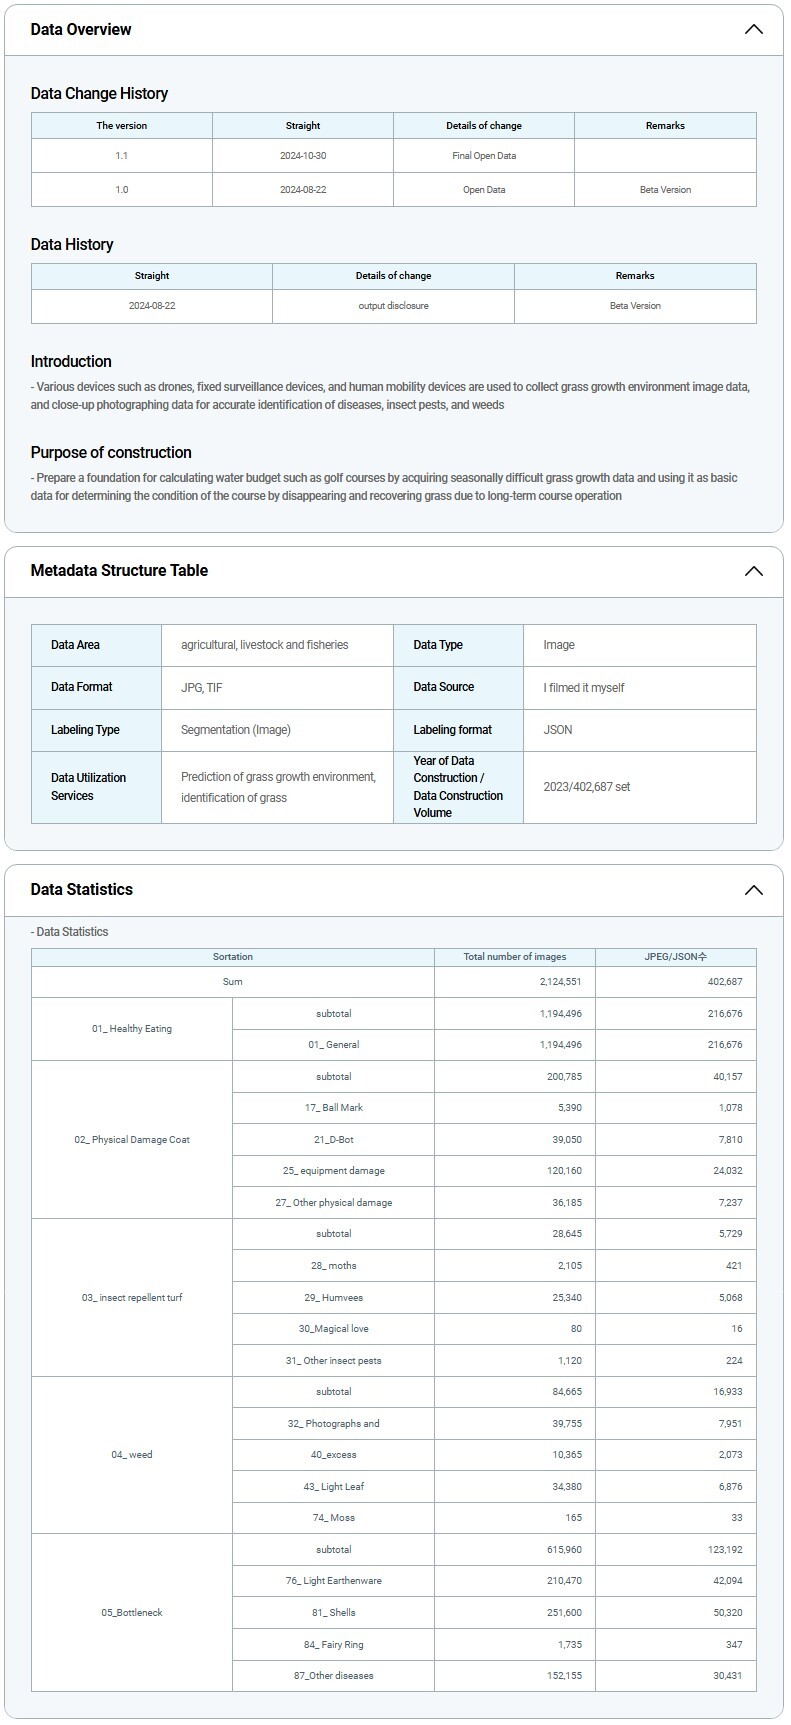This screenshot has height=1725, width=791.
Task: Collapse the Data Overview section chevron
Action: (753, 29)
